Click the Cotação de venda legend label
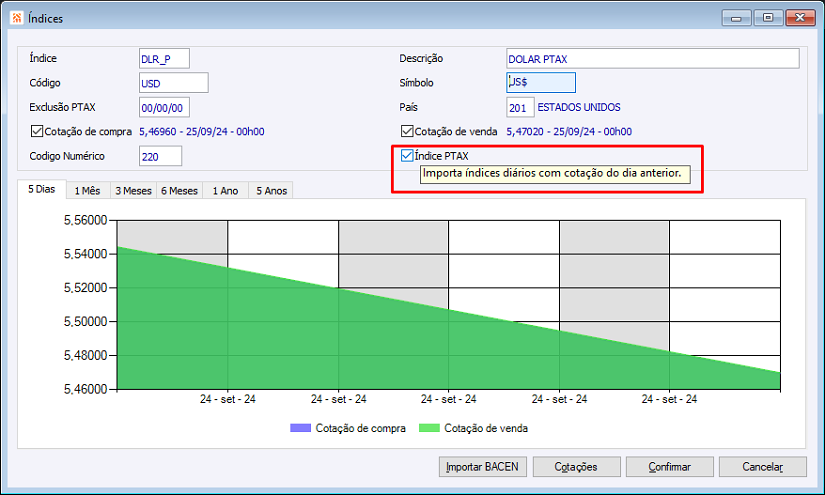 [486, 428]
